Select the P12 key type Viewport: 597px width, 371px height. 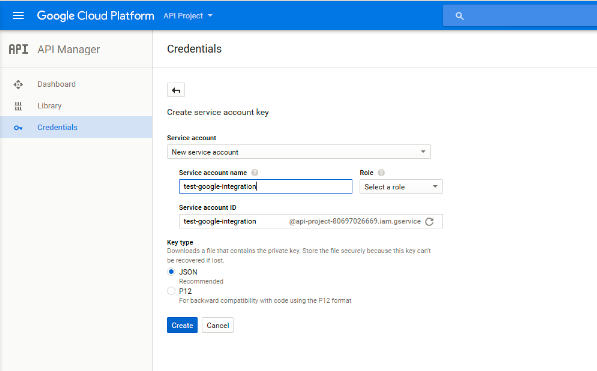pos(171,291)
